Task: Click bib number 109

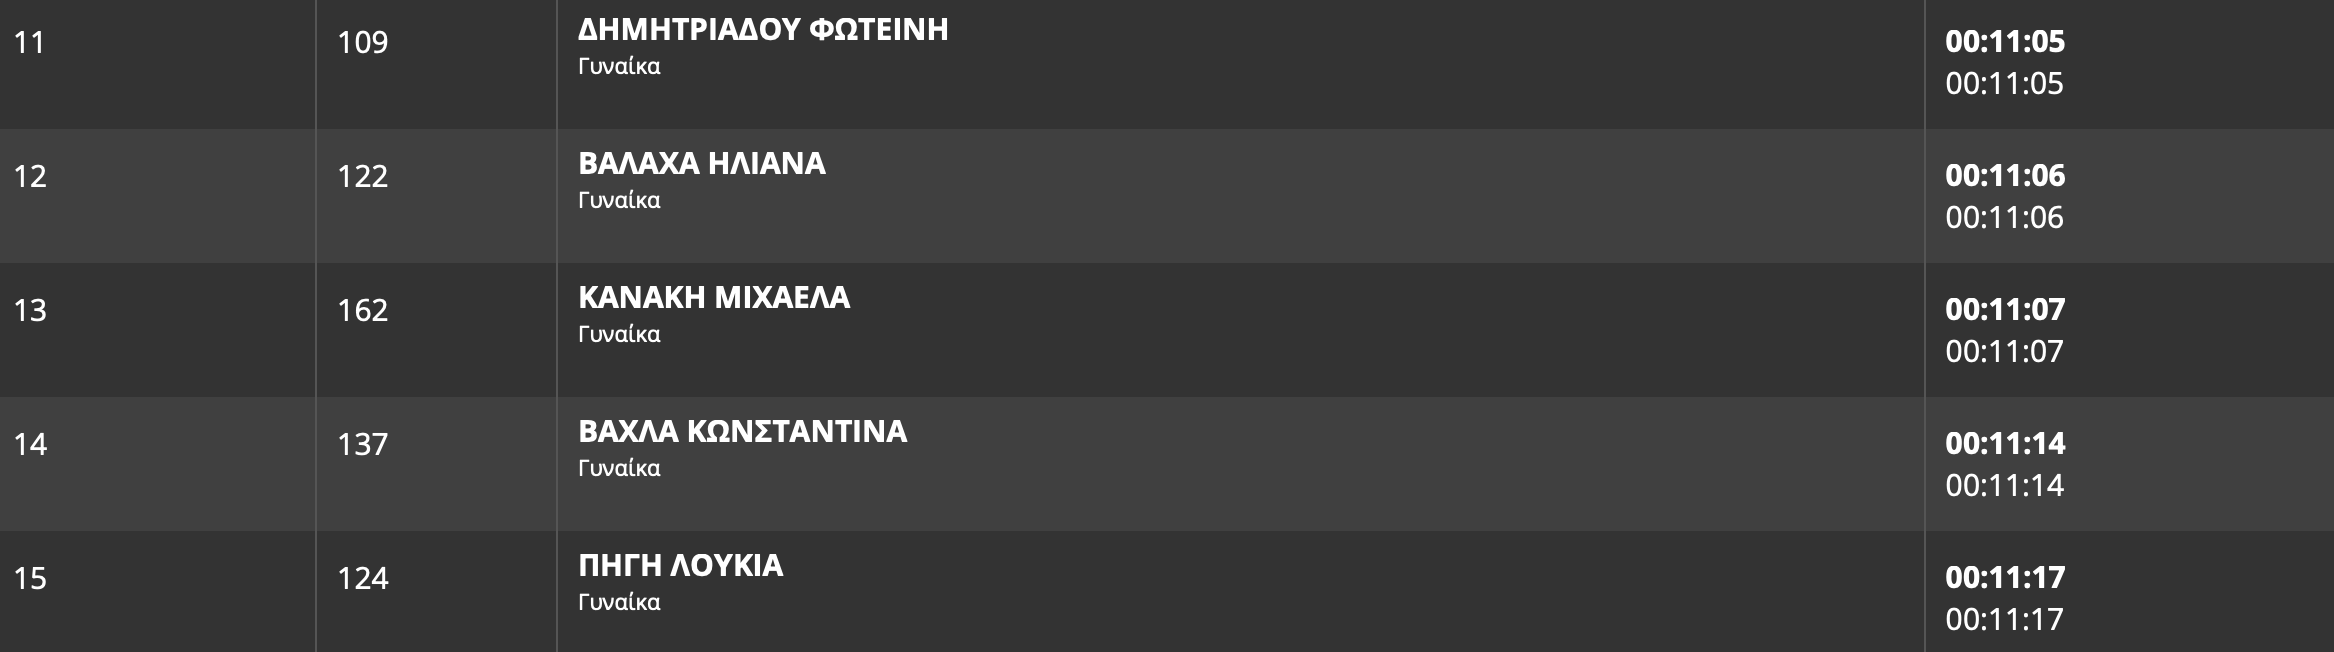Action: coord(362,43)
